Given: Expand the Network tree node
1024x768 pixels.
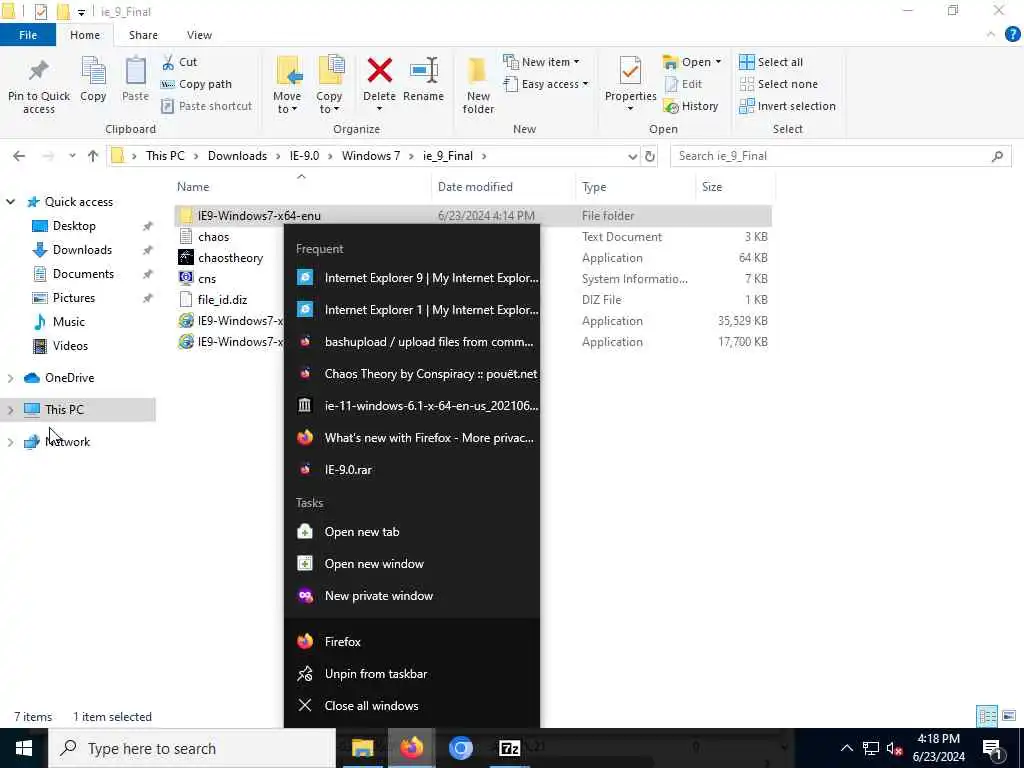Looking at the screenshot, I should click(x=10, y=442).
